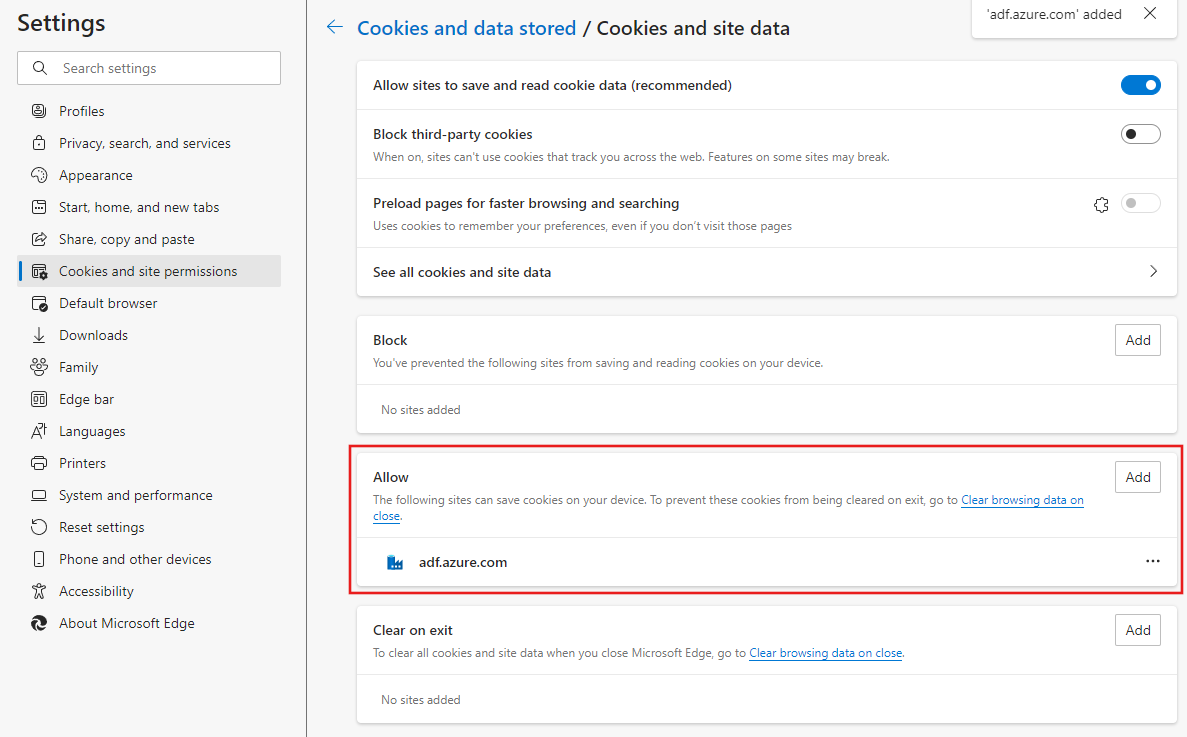Image resolution: width=1187 pixels, height=737 pixels.
Task: Click the back arrow icon beside Cookies and data stored
Action: pyautogui.click(x=335, y=28)
